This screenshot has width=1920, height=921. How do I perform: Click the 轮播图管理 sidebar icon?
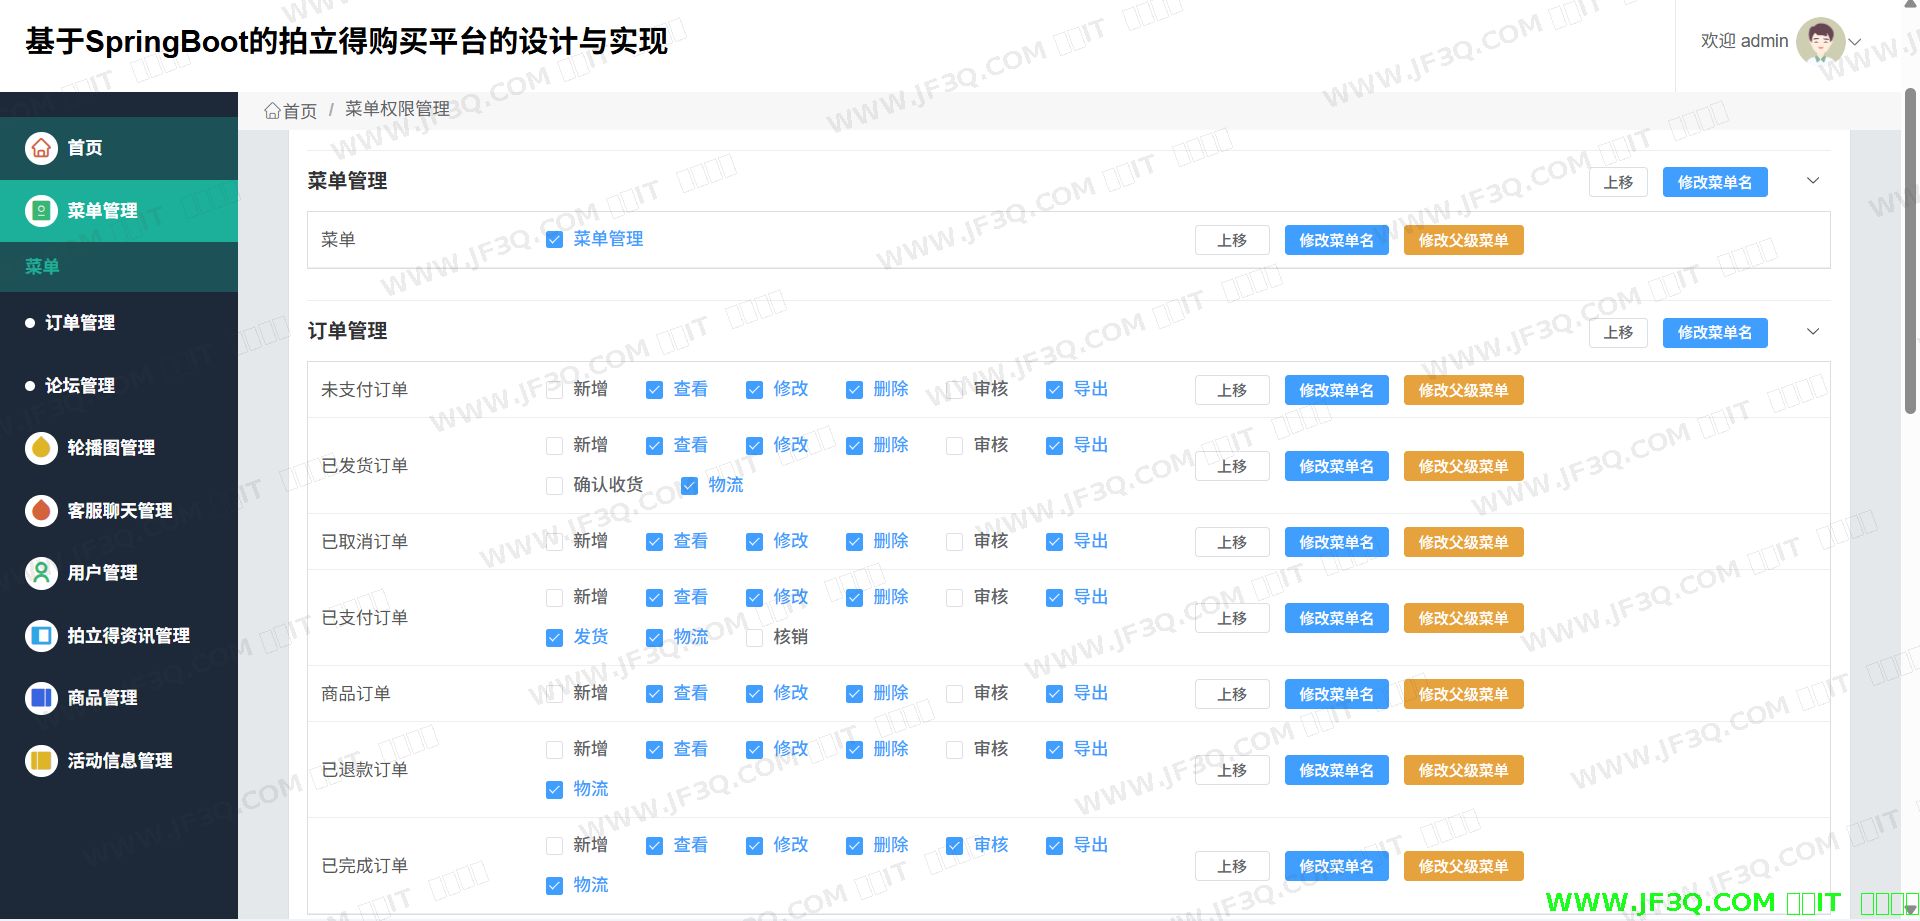click(x=41, y=448)
